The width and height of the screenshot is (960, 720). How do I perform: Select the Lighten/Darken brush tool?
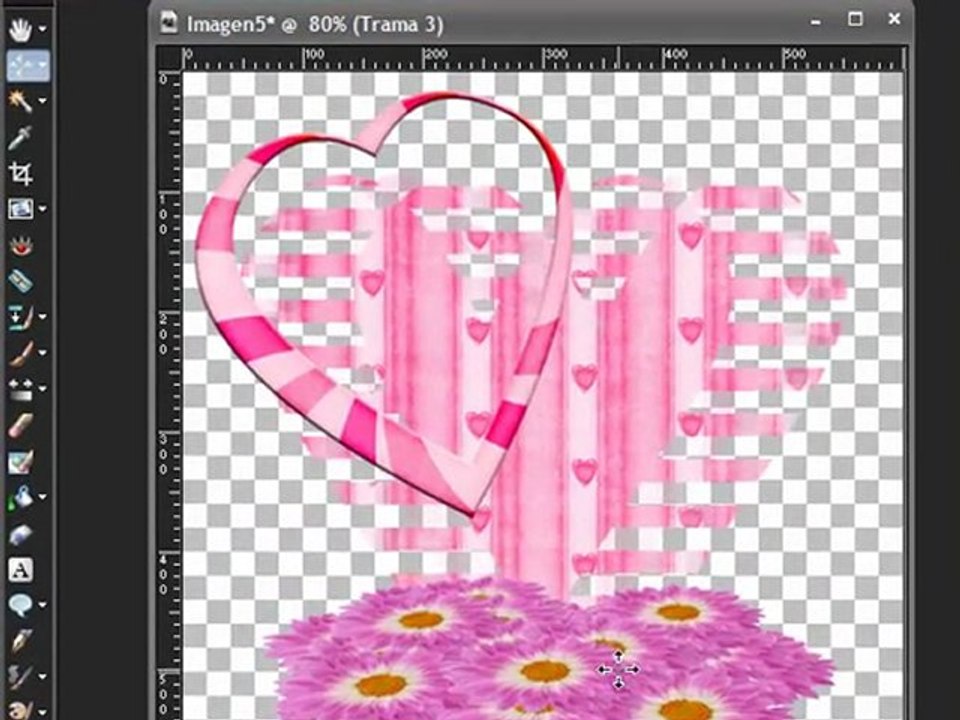coord(20,389)
